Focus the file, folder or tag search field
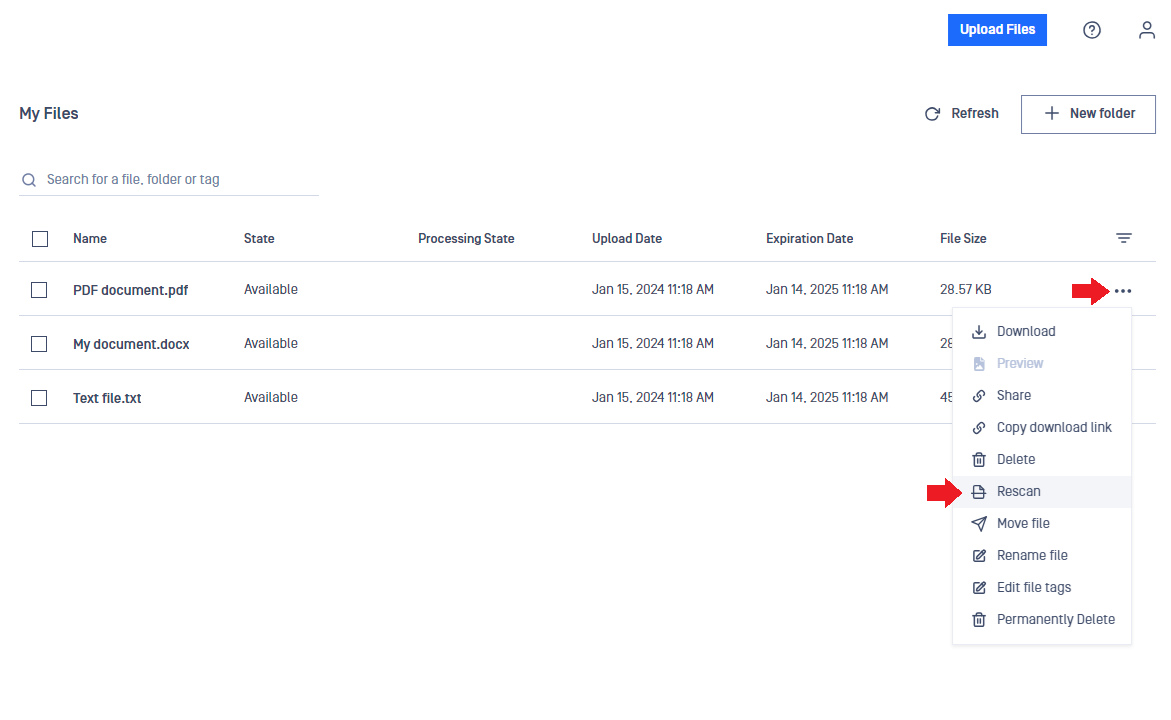 (169, 179)
